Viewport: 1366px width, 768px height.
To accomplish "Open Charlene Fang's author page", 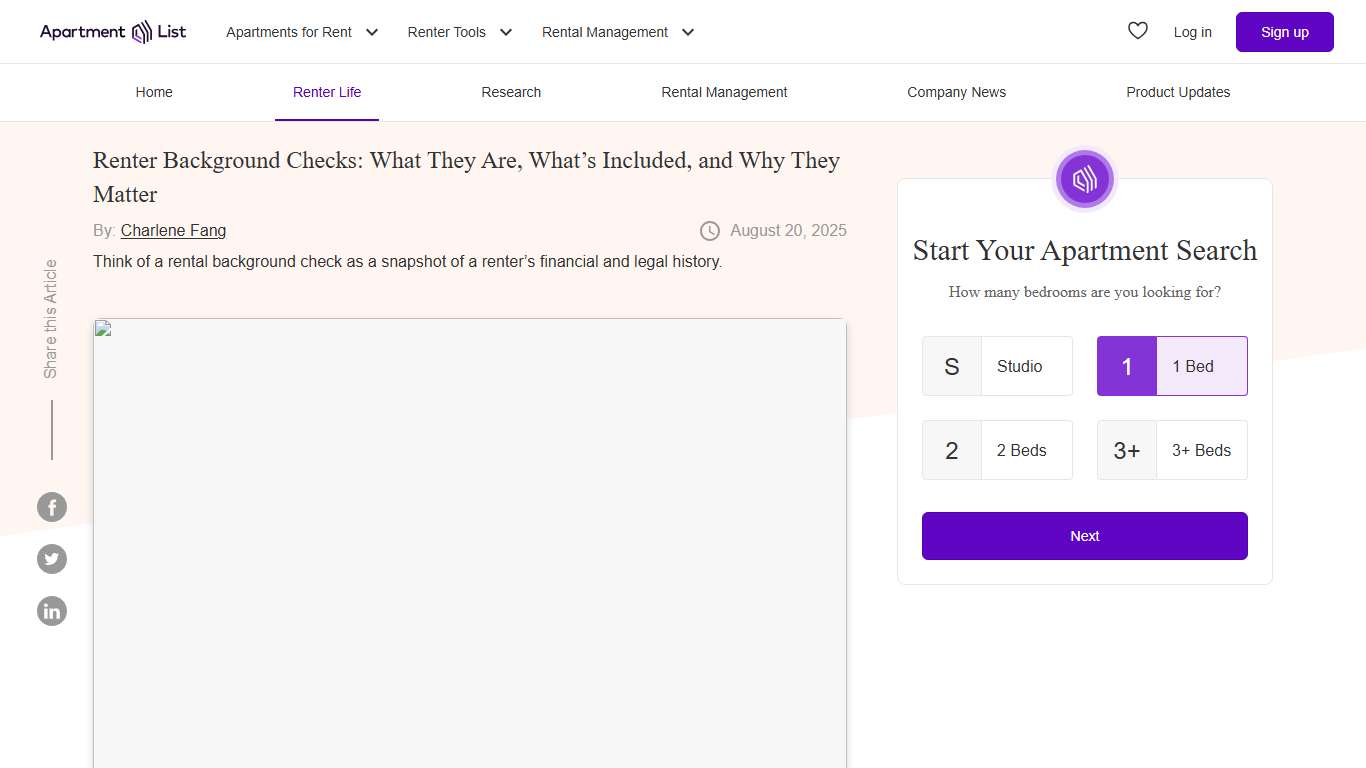I will pos(173,230).
